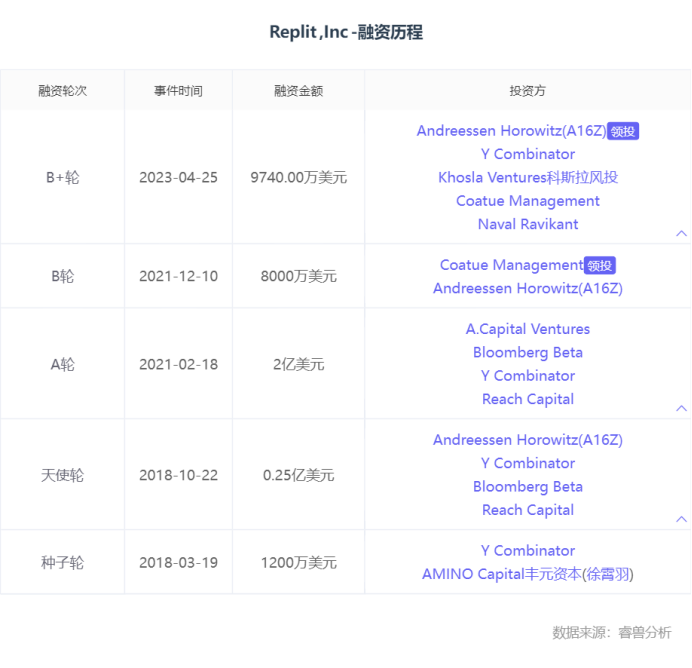Open A.Capital Ventures investor link
Image resolution: width=692 pixels, height=668 pixels.
click(x=527, y=329)
